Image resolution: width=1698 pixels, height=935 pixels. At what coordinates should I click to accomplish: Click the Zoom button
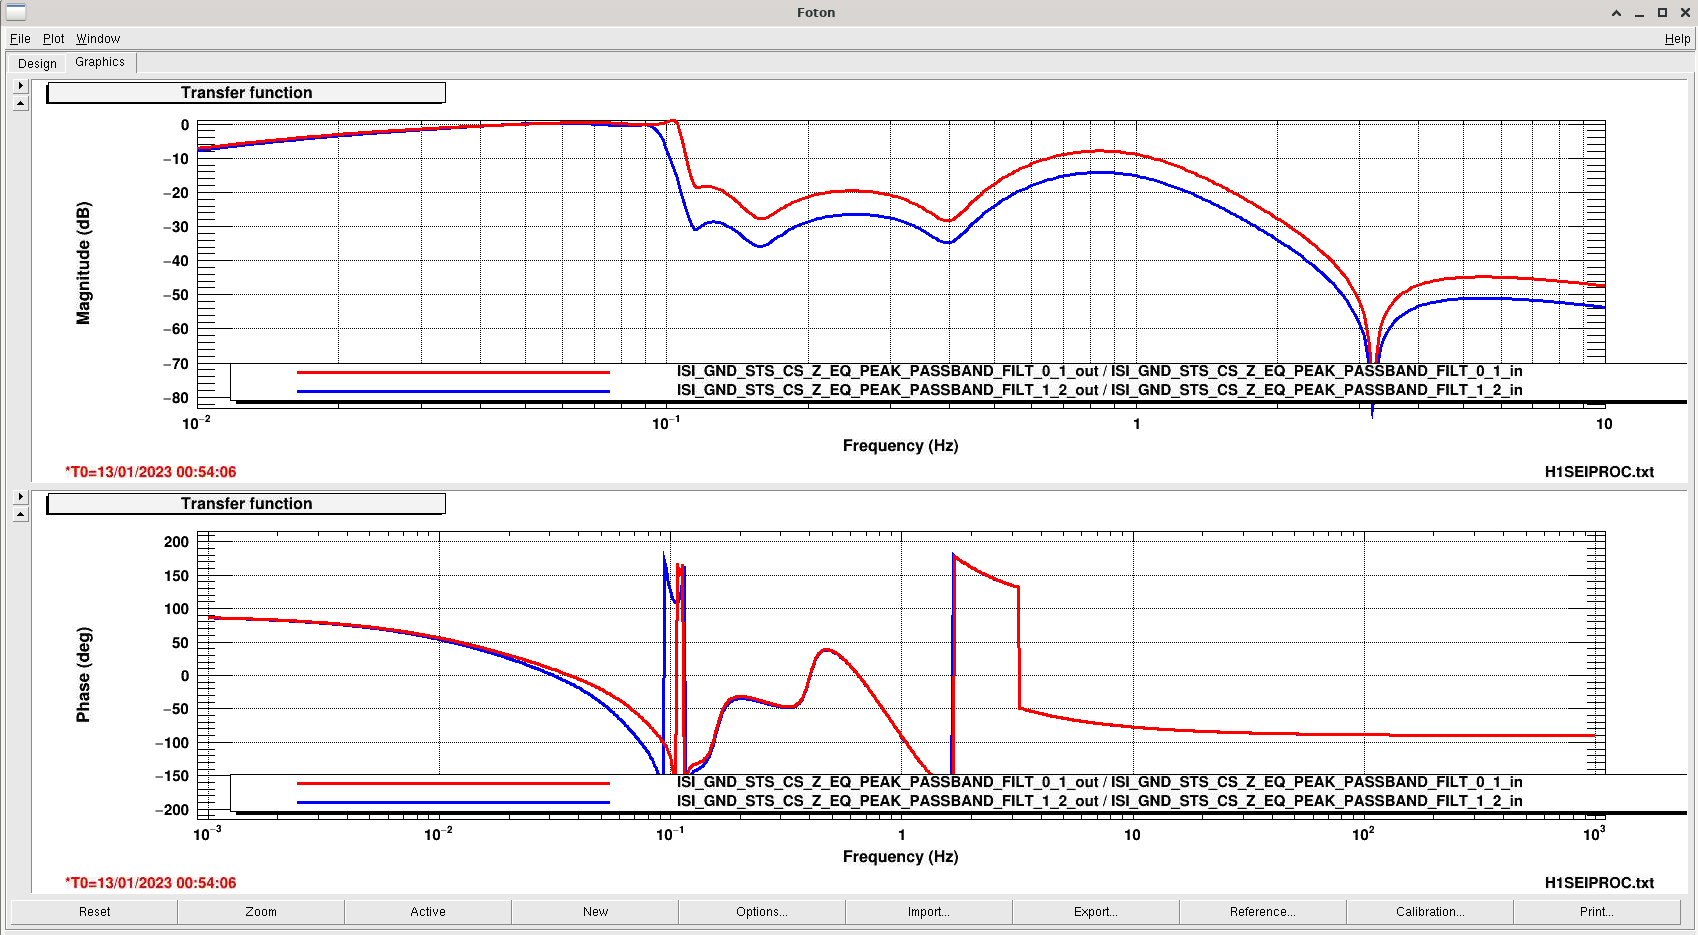click(261, 912)
